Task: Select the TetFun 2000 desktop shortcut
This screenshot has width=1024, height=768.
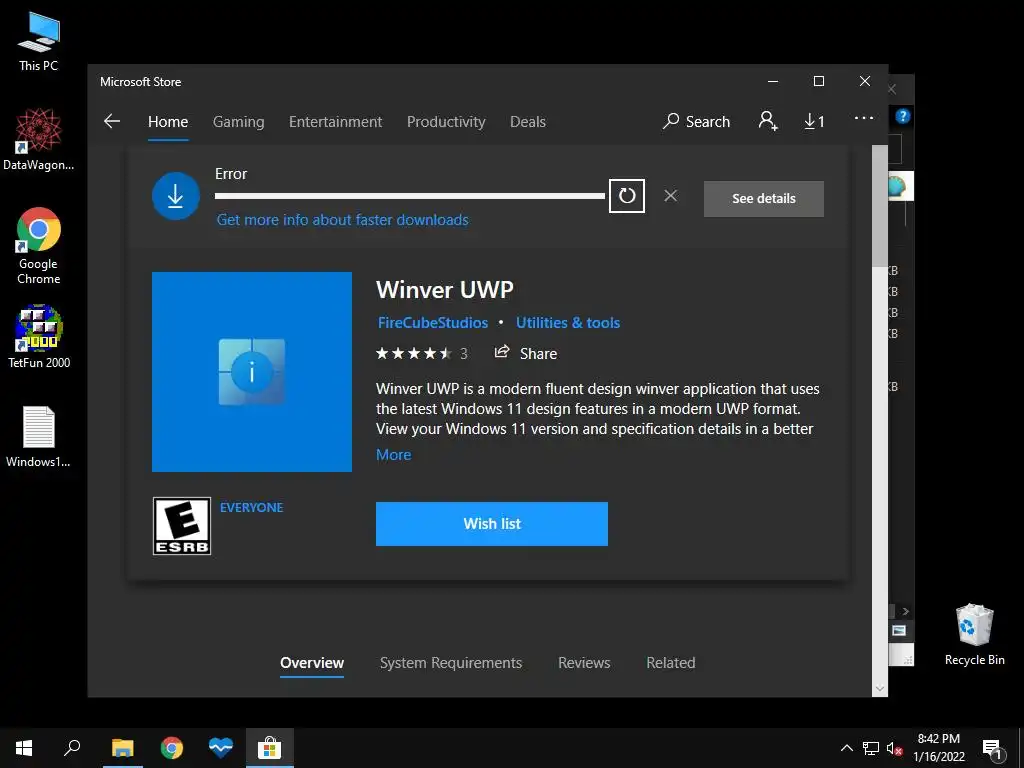Action: [39, 337]
